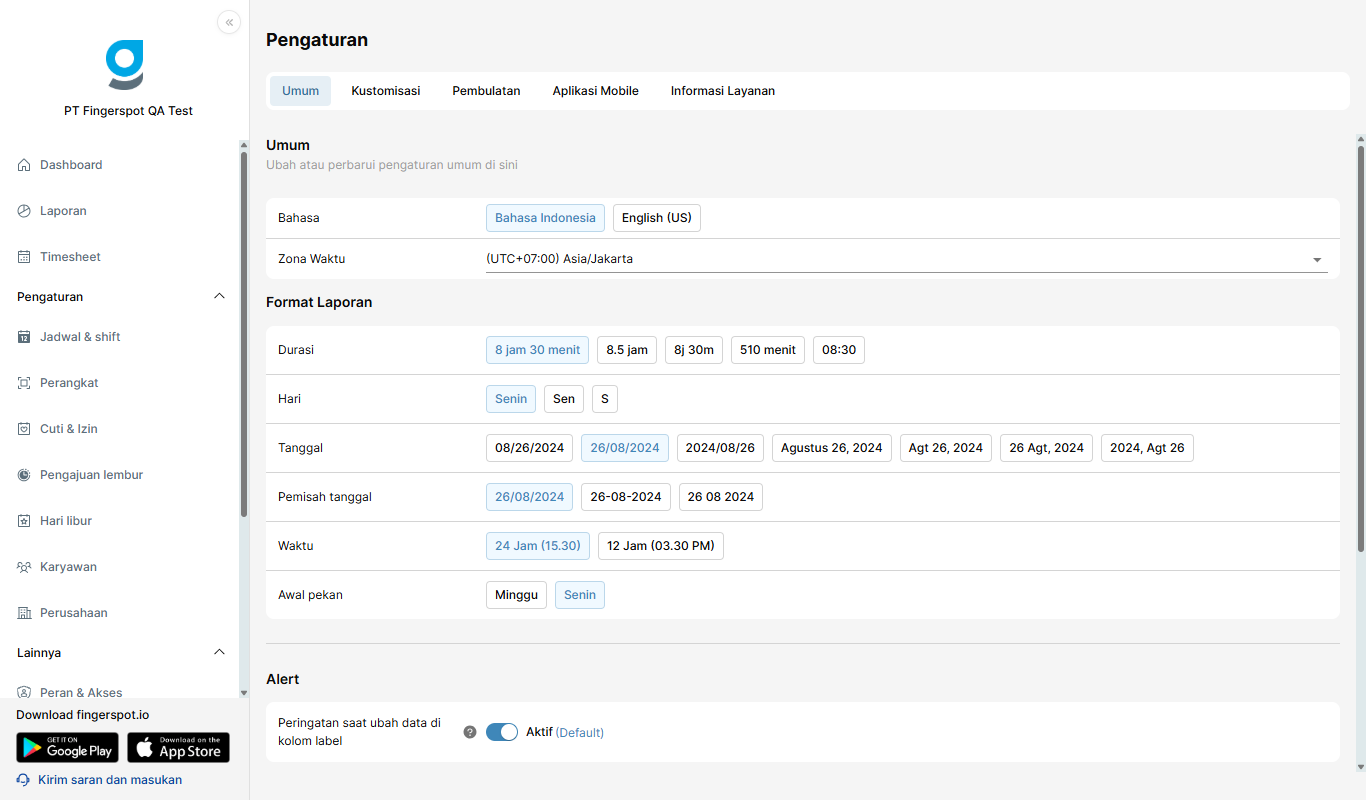
Task: Collapse the Lainnya sidebar section
Action: click(x=220, y=653)
